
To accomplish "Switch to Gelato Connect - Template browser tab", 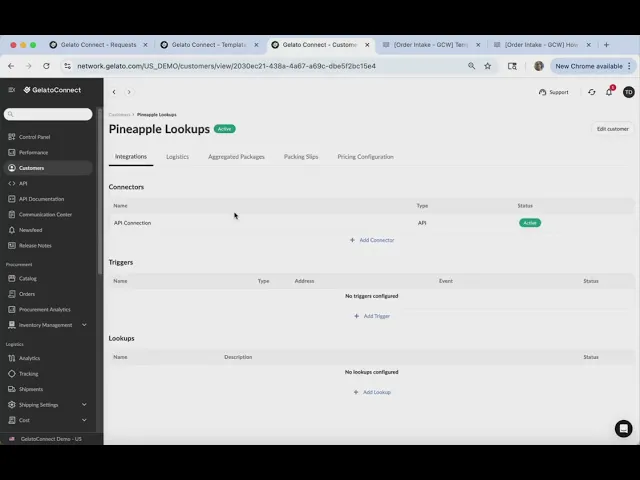I will point(209,45).
